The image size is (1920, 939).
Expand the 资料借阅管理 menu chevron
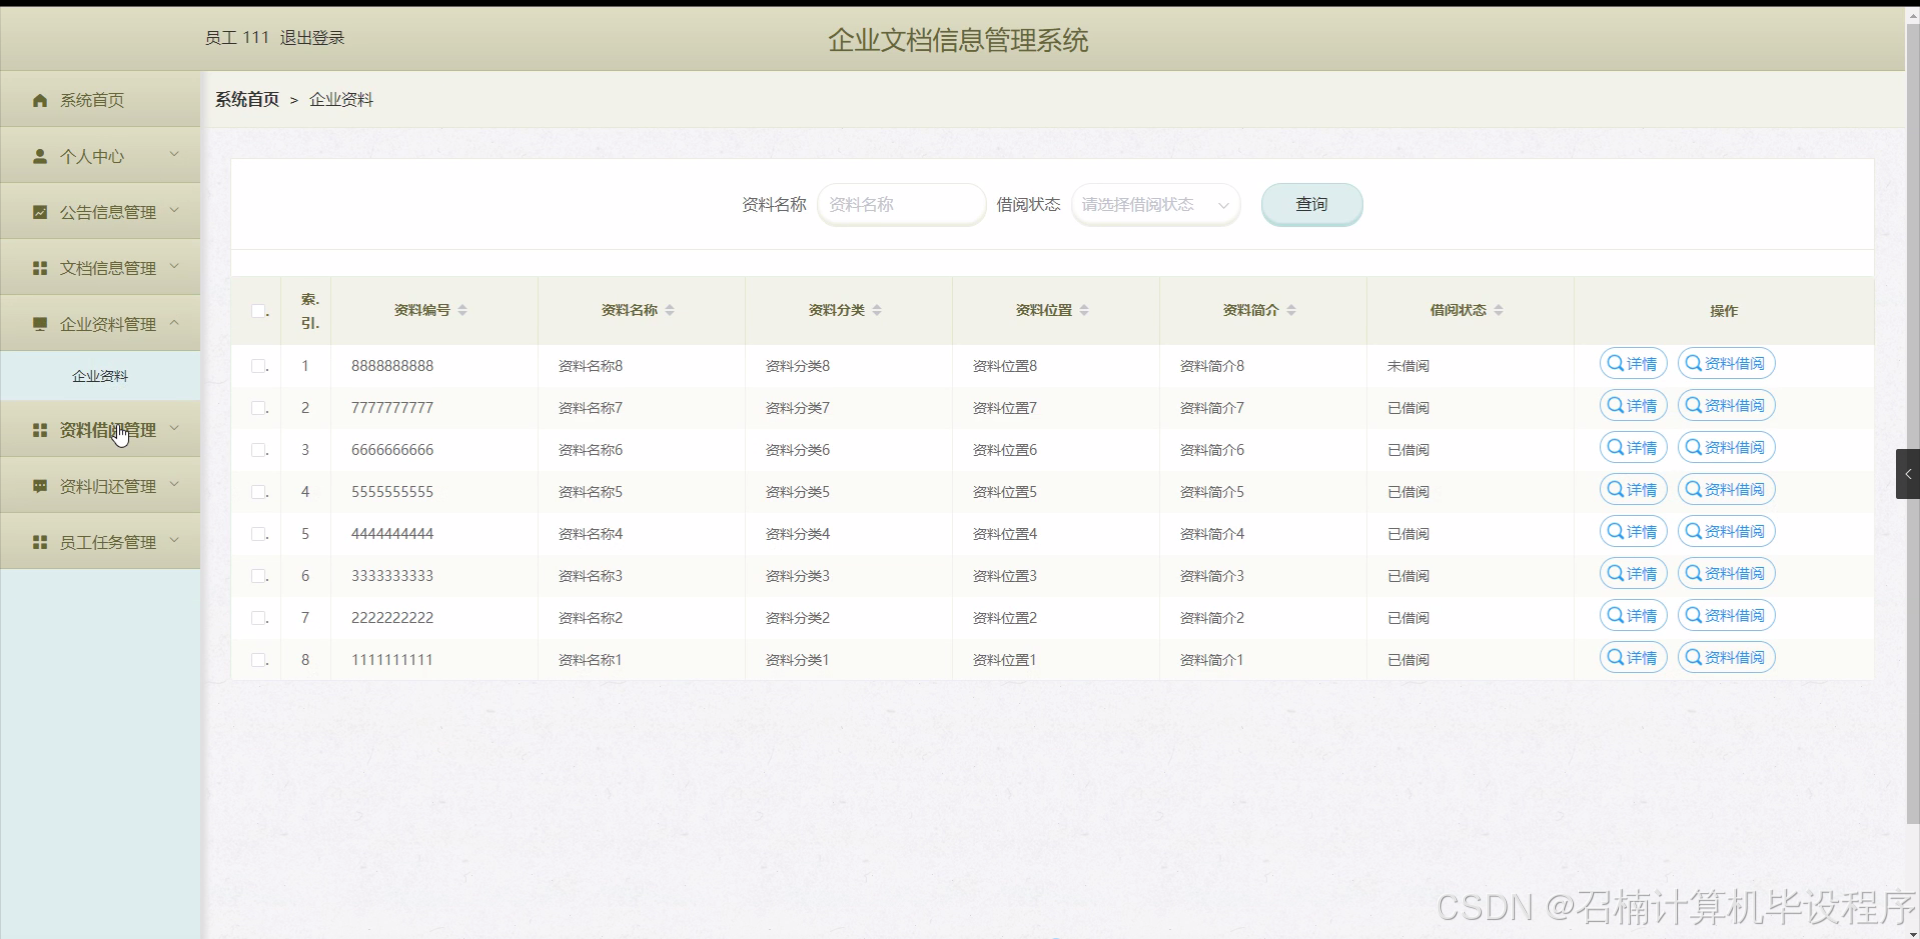pos(174,428)
